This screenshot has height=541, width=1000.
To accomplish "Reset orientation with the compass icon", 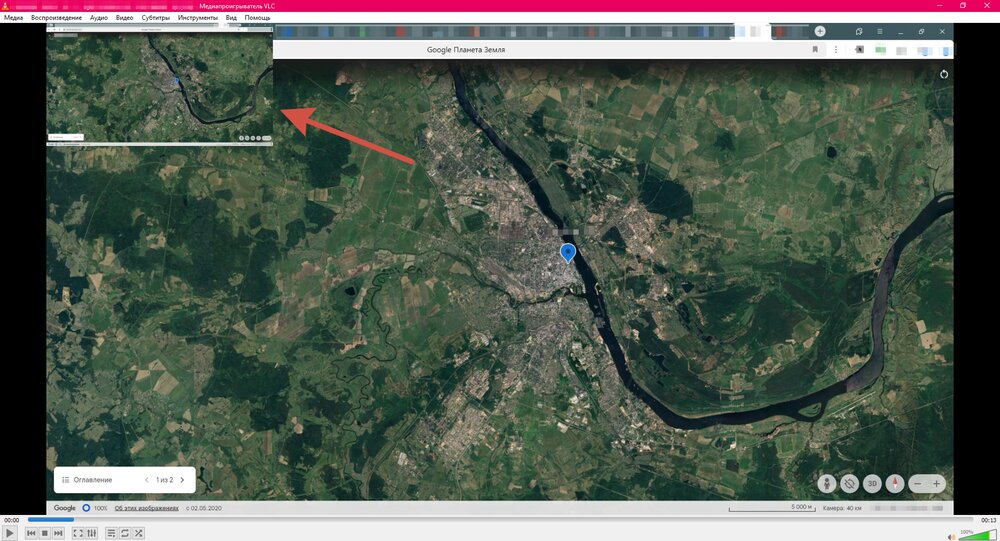I will click(895, 484).
